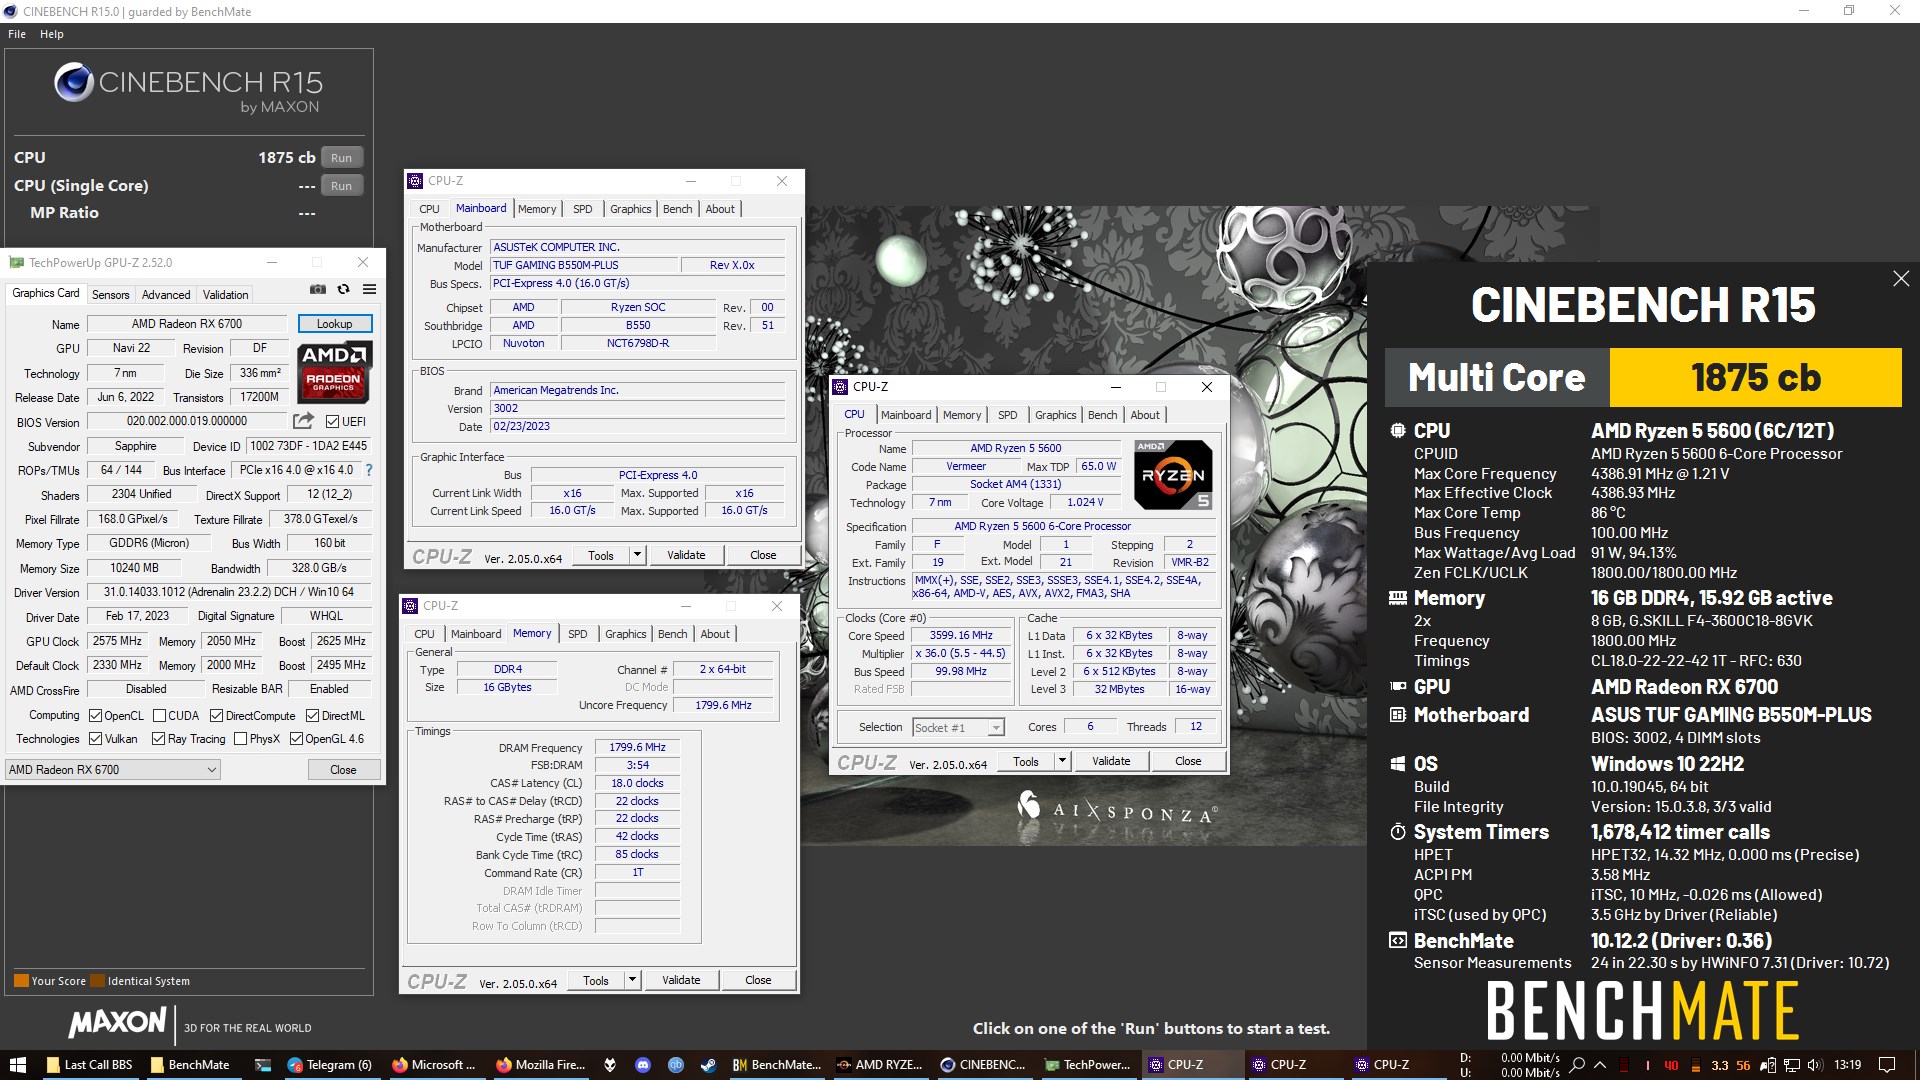Open Graphics tab in CPU-Z Memory window
Viewport: 1920px width, 1080px height.
626,634
